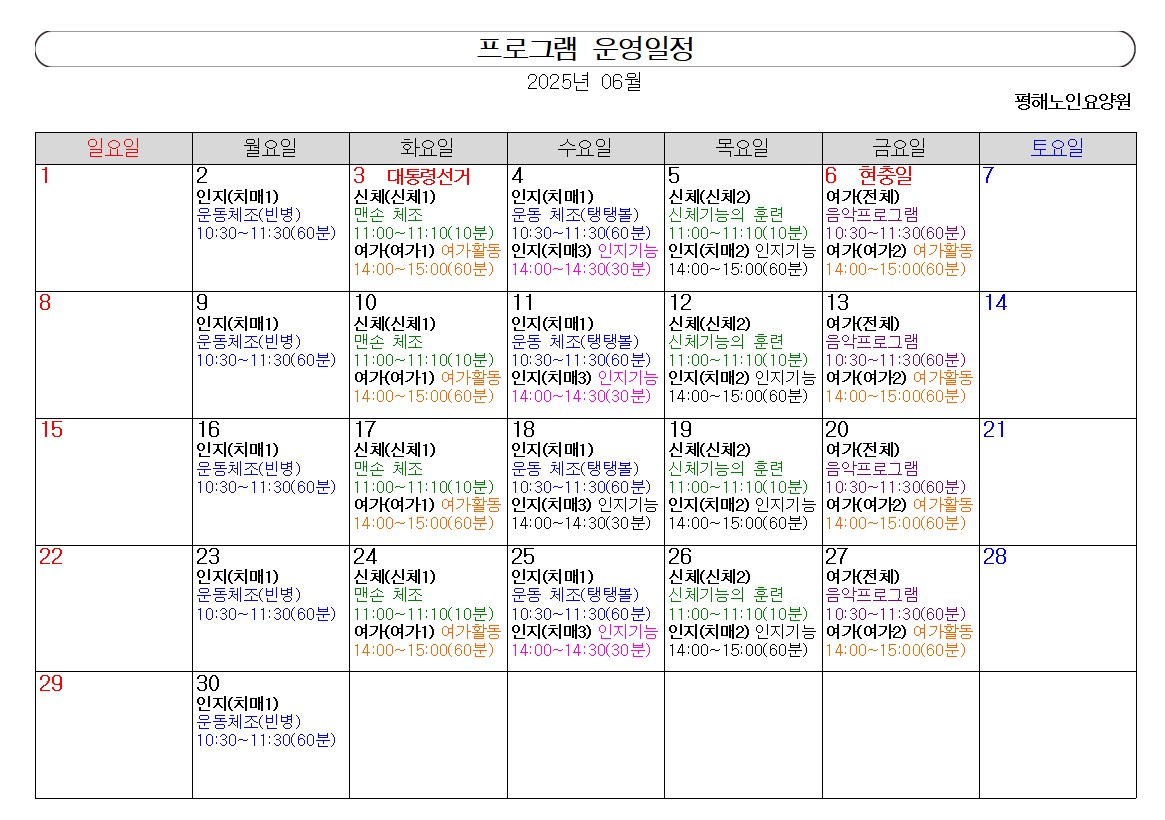Click 신체(신체1) on day 10
1165x820 pixels.
tap(395, 324)
